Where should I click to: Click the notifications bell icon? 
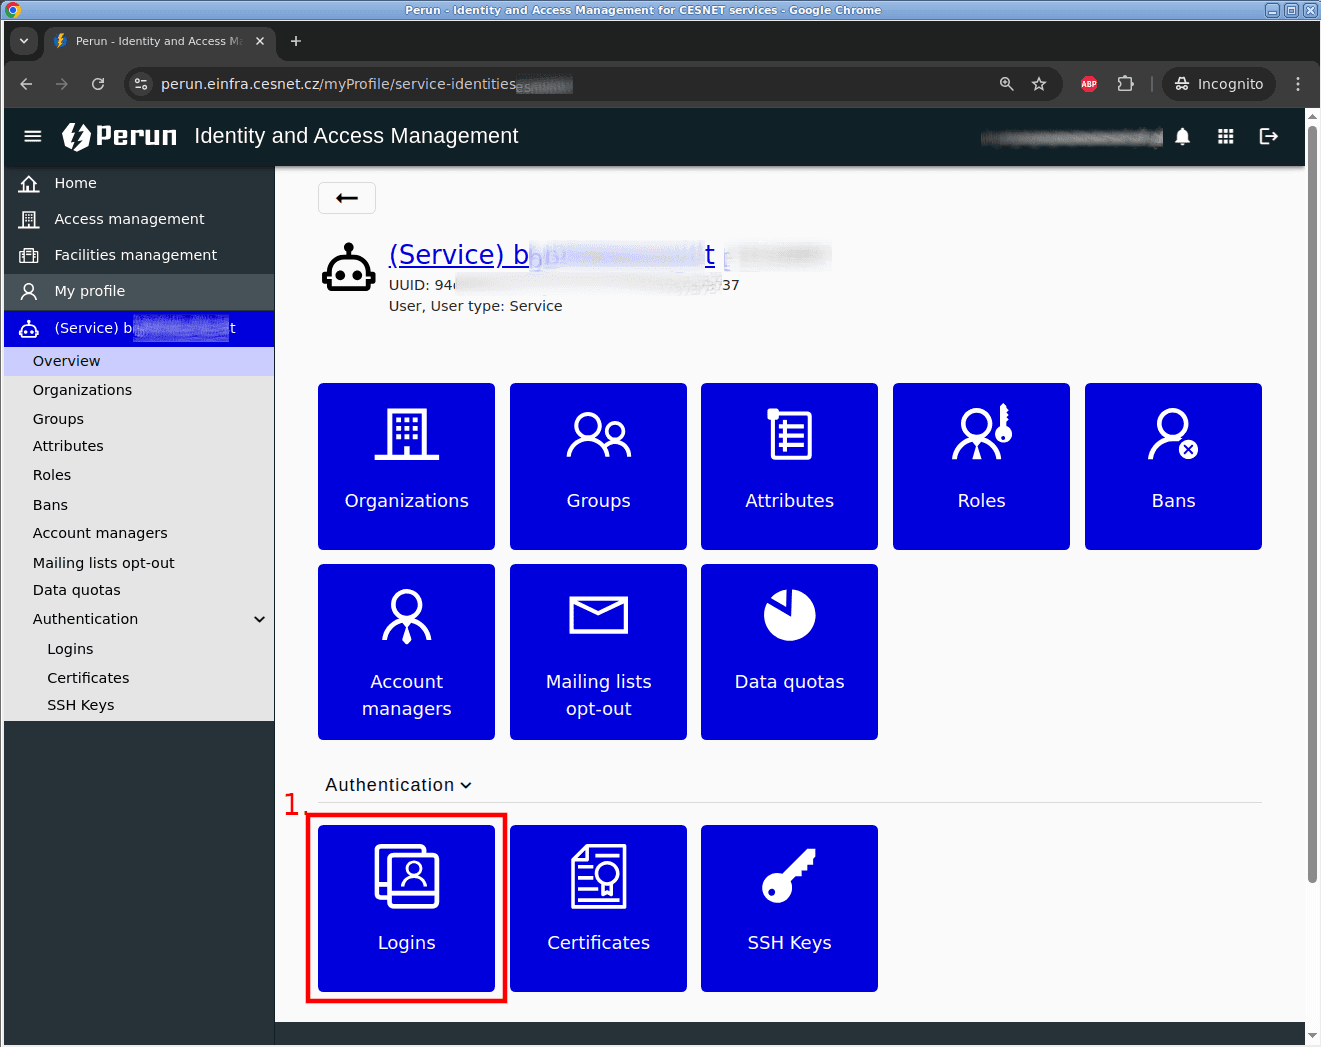pyautogui.click(x=1182, y=136)
